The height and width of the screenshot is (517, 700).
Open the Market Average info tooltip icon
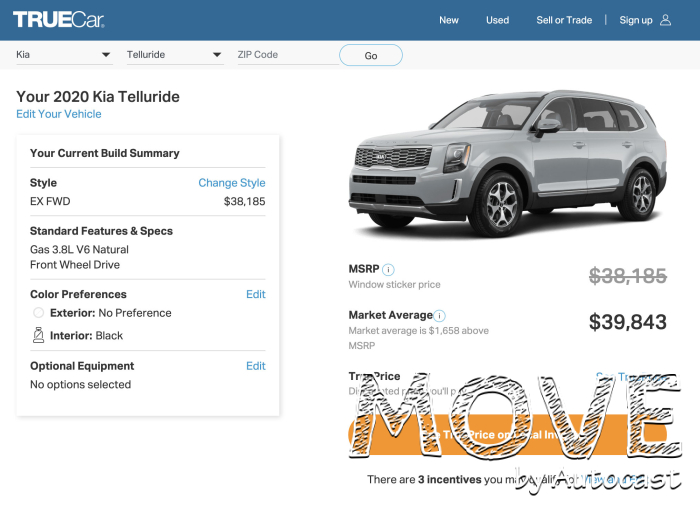[440, 315]
